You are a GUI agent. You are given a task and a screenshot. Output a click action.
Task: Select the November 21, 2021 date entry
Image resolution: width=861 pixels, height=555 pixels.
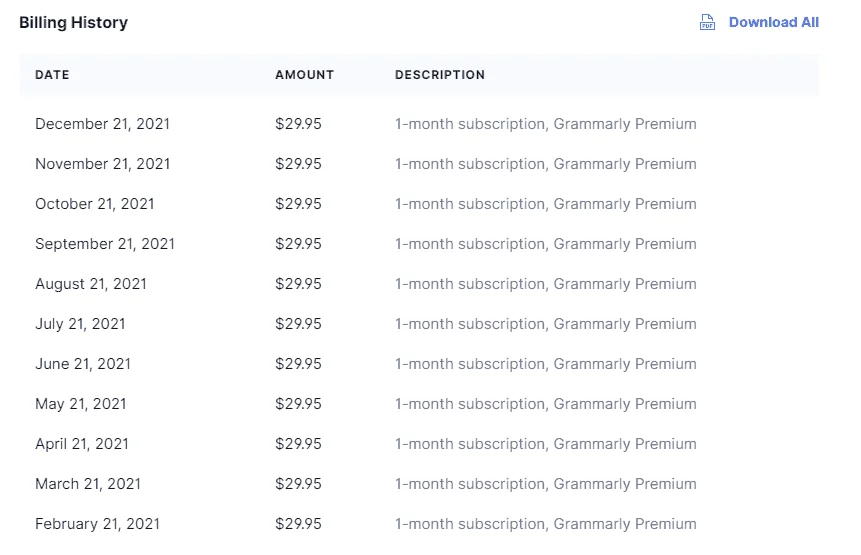click(x=103, y=164)
